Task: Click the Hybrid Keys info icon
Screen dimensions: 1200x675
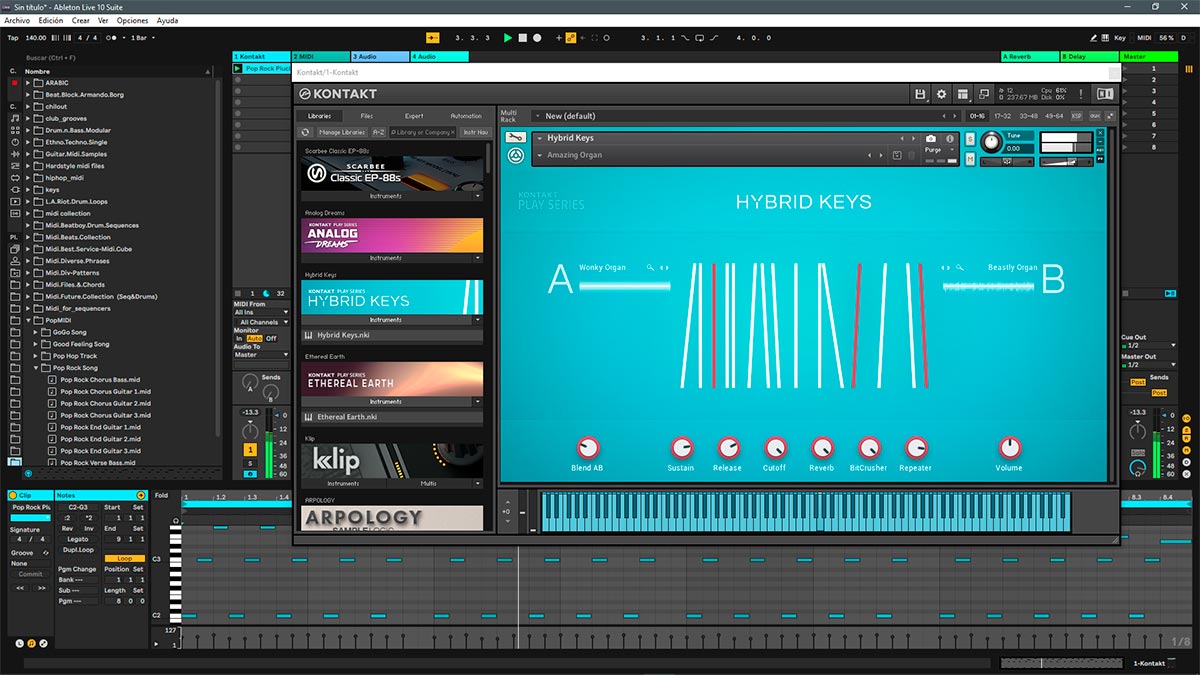Action: [948, 138]
